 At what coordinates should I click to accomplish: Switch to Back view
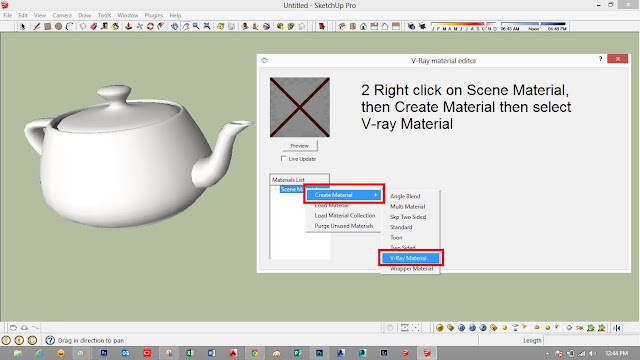point(385,27)
